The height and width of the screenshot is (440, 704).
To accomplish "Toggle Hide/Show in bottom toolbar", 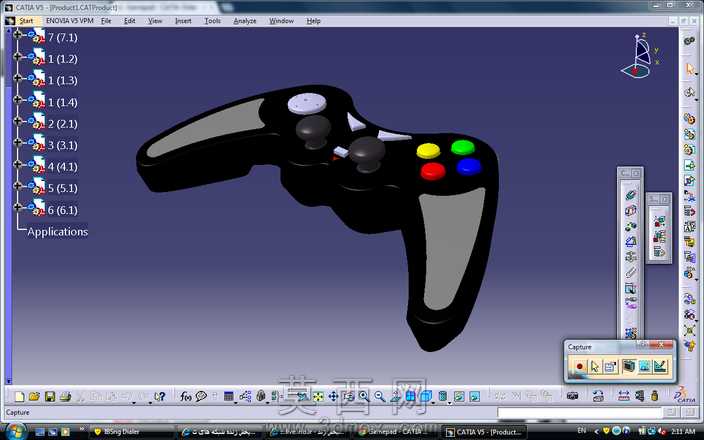I will point(459,396).
